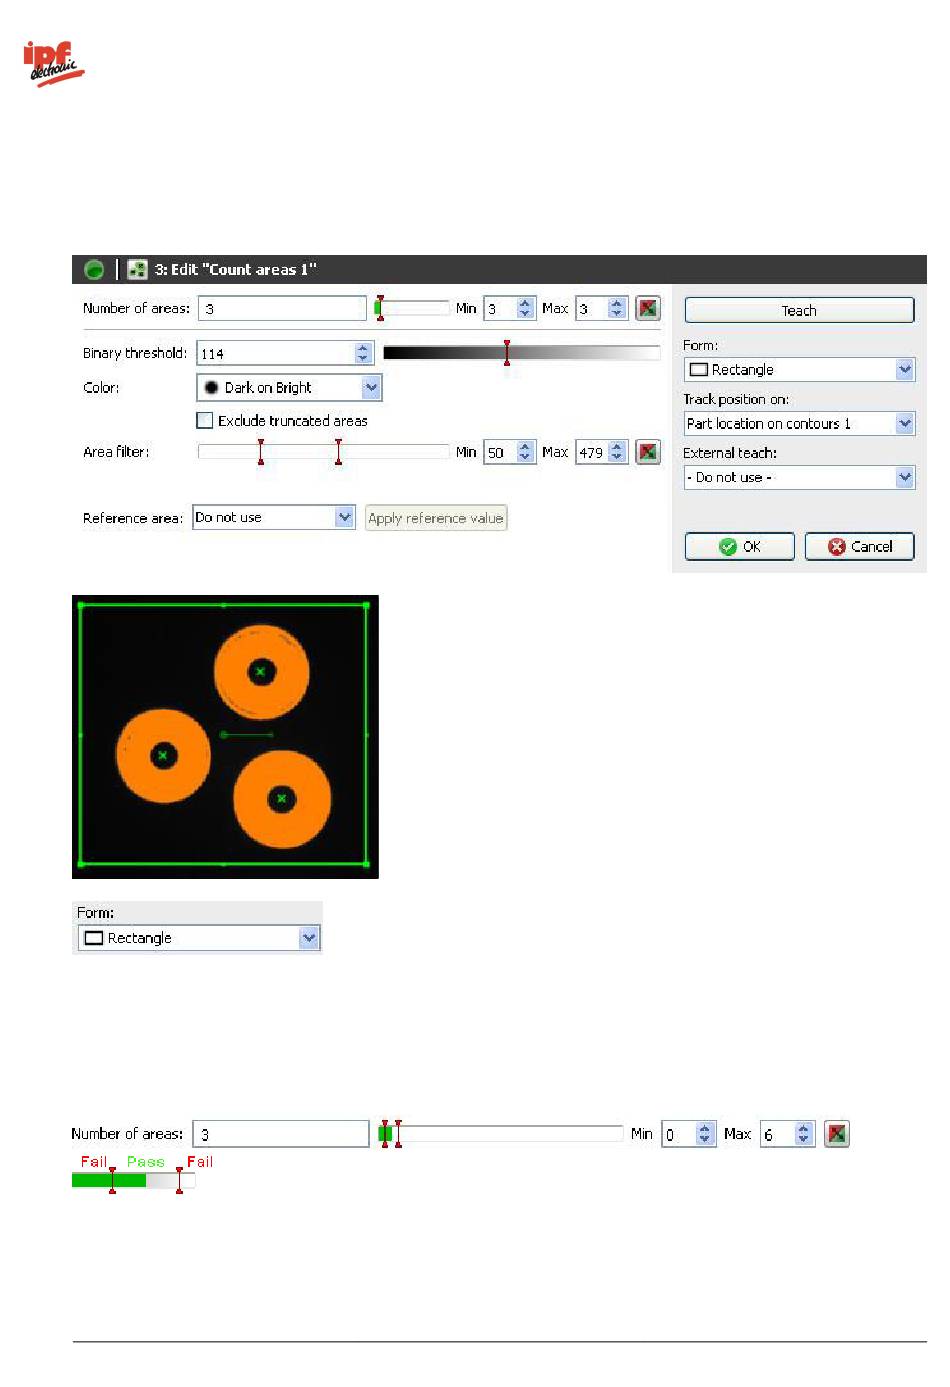950x1387 pixels.
Task: Click the Count areas tool icon in the title bar
Action: pos(137,269)
